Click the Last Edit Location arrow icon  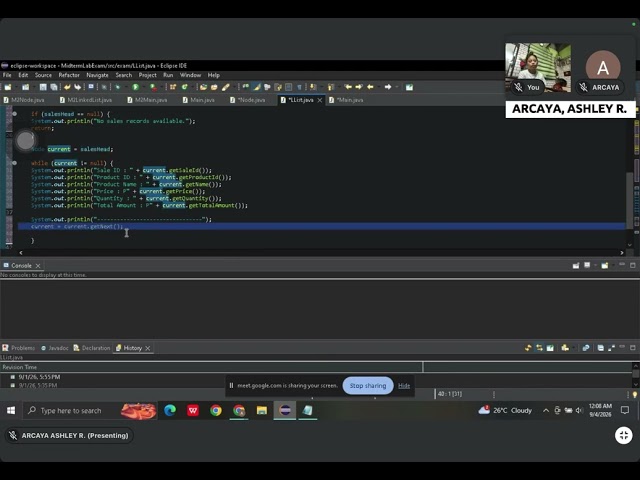click(x=348, y=87)
